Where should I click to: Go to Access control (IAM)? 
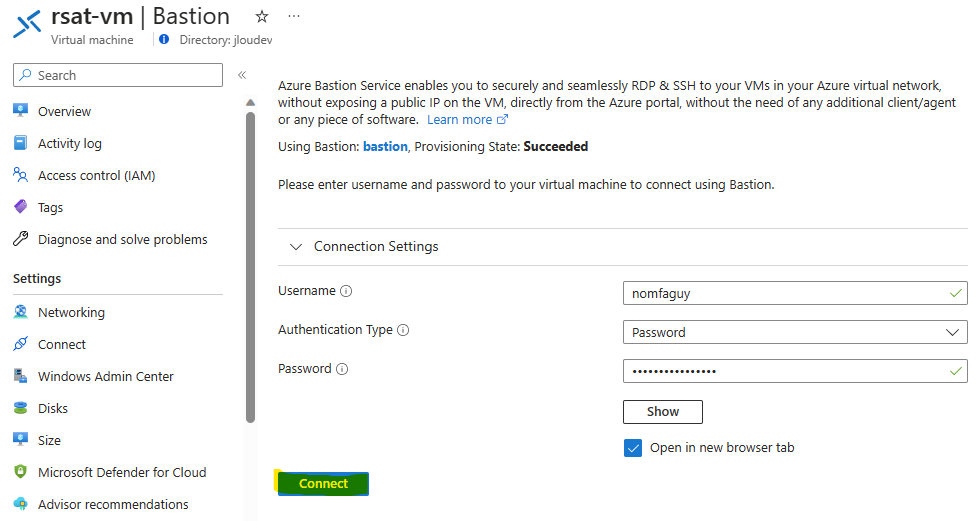pos(97,176)
